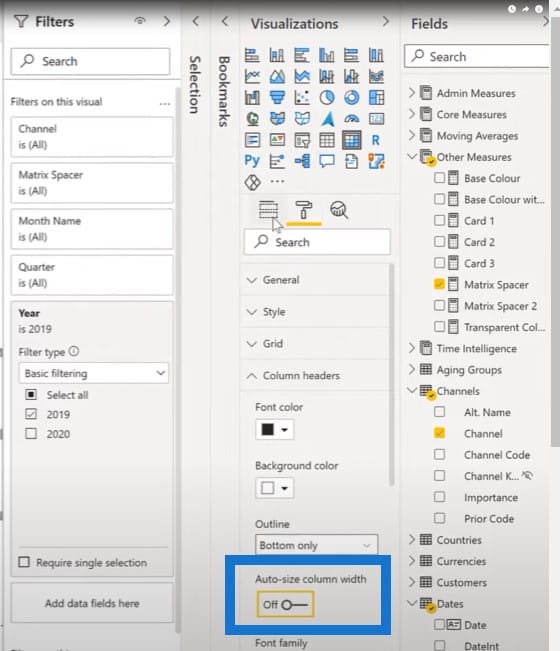Choose the Gauge visualization icon

[352, 119]
